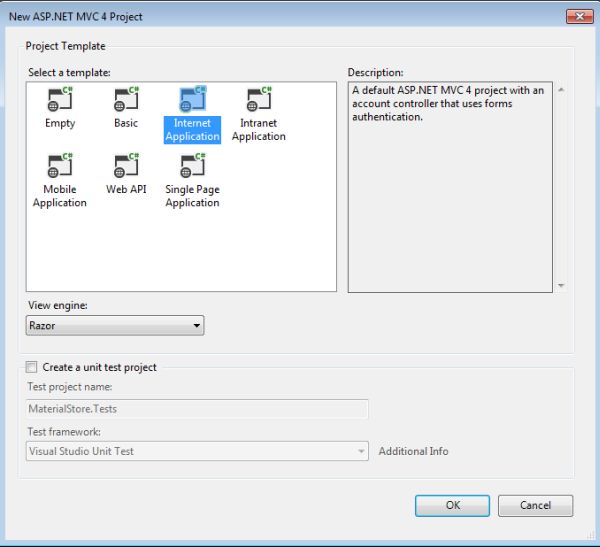Viewport: 600px width, 547px height.
Task: Select the Single Page Application icon
Action: click(192, 165)
